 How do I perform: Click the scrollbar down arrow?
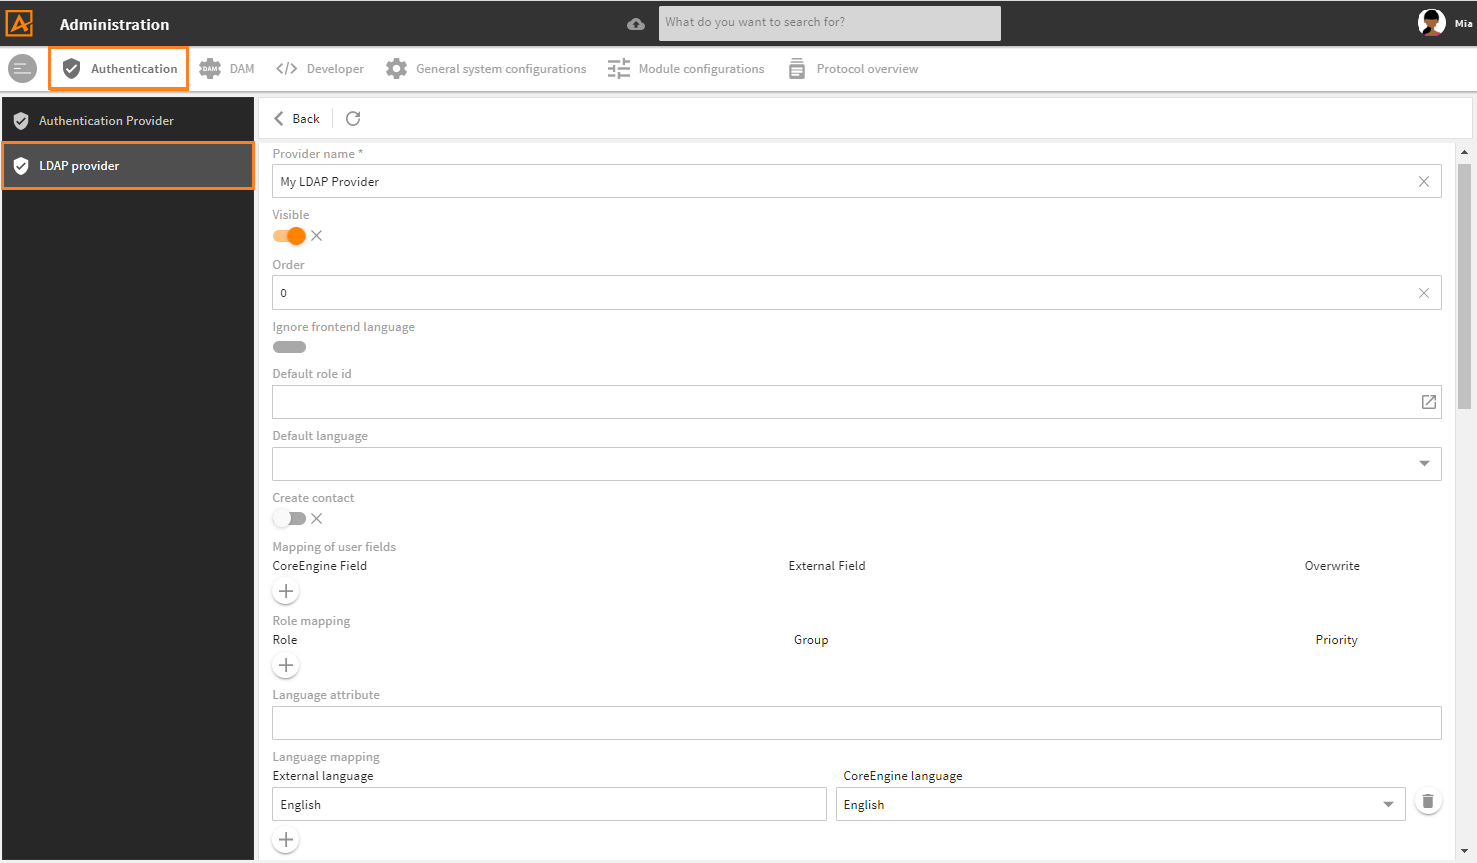(1464, 852)
